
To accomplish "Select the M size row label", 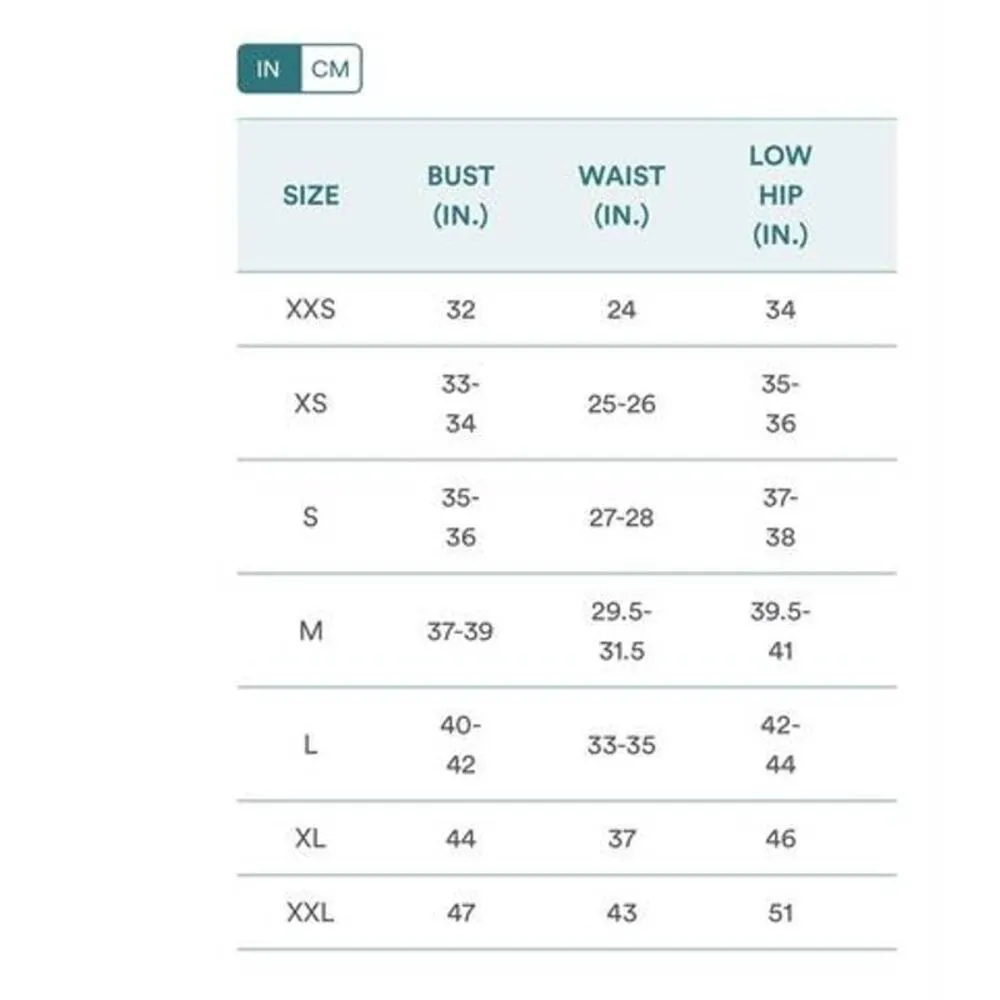I will tap(310, 632).
